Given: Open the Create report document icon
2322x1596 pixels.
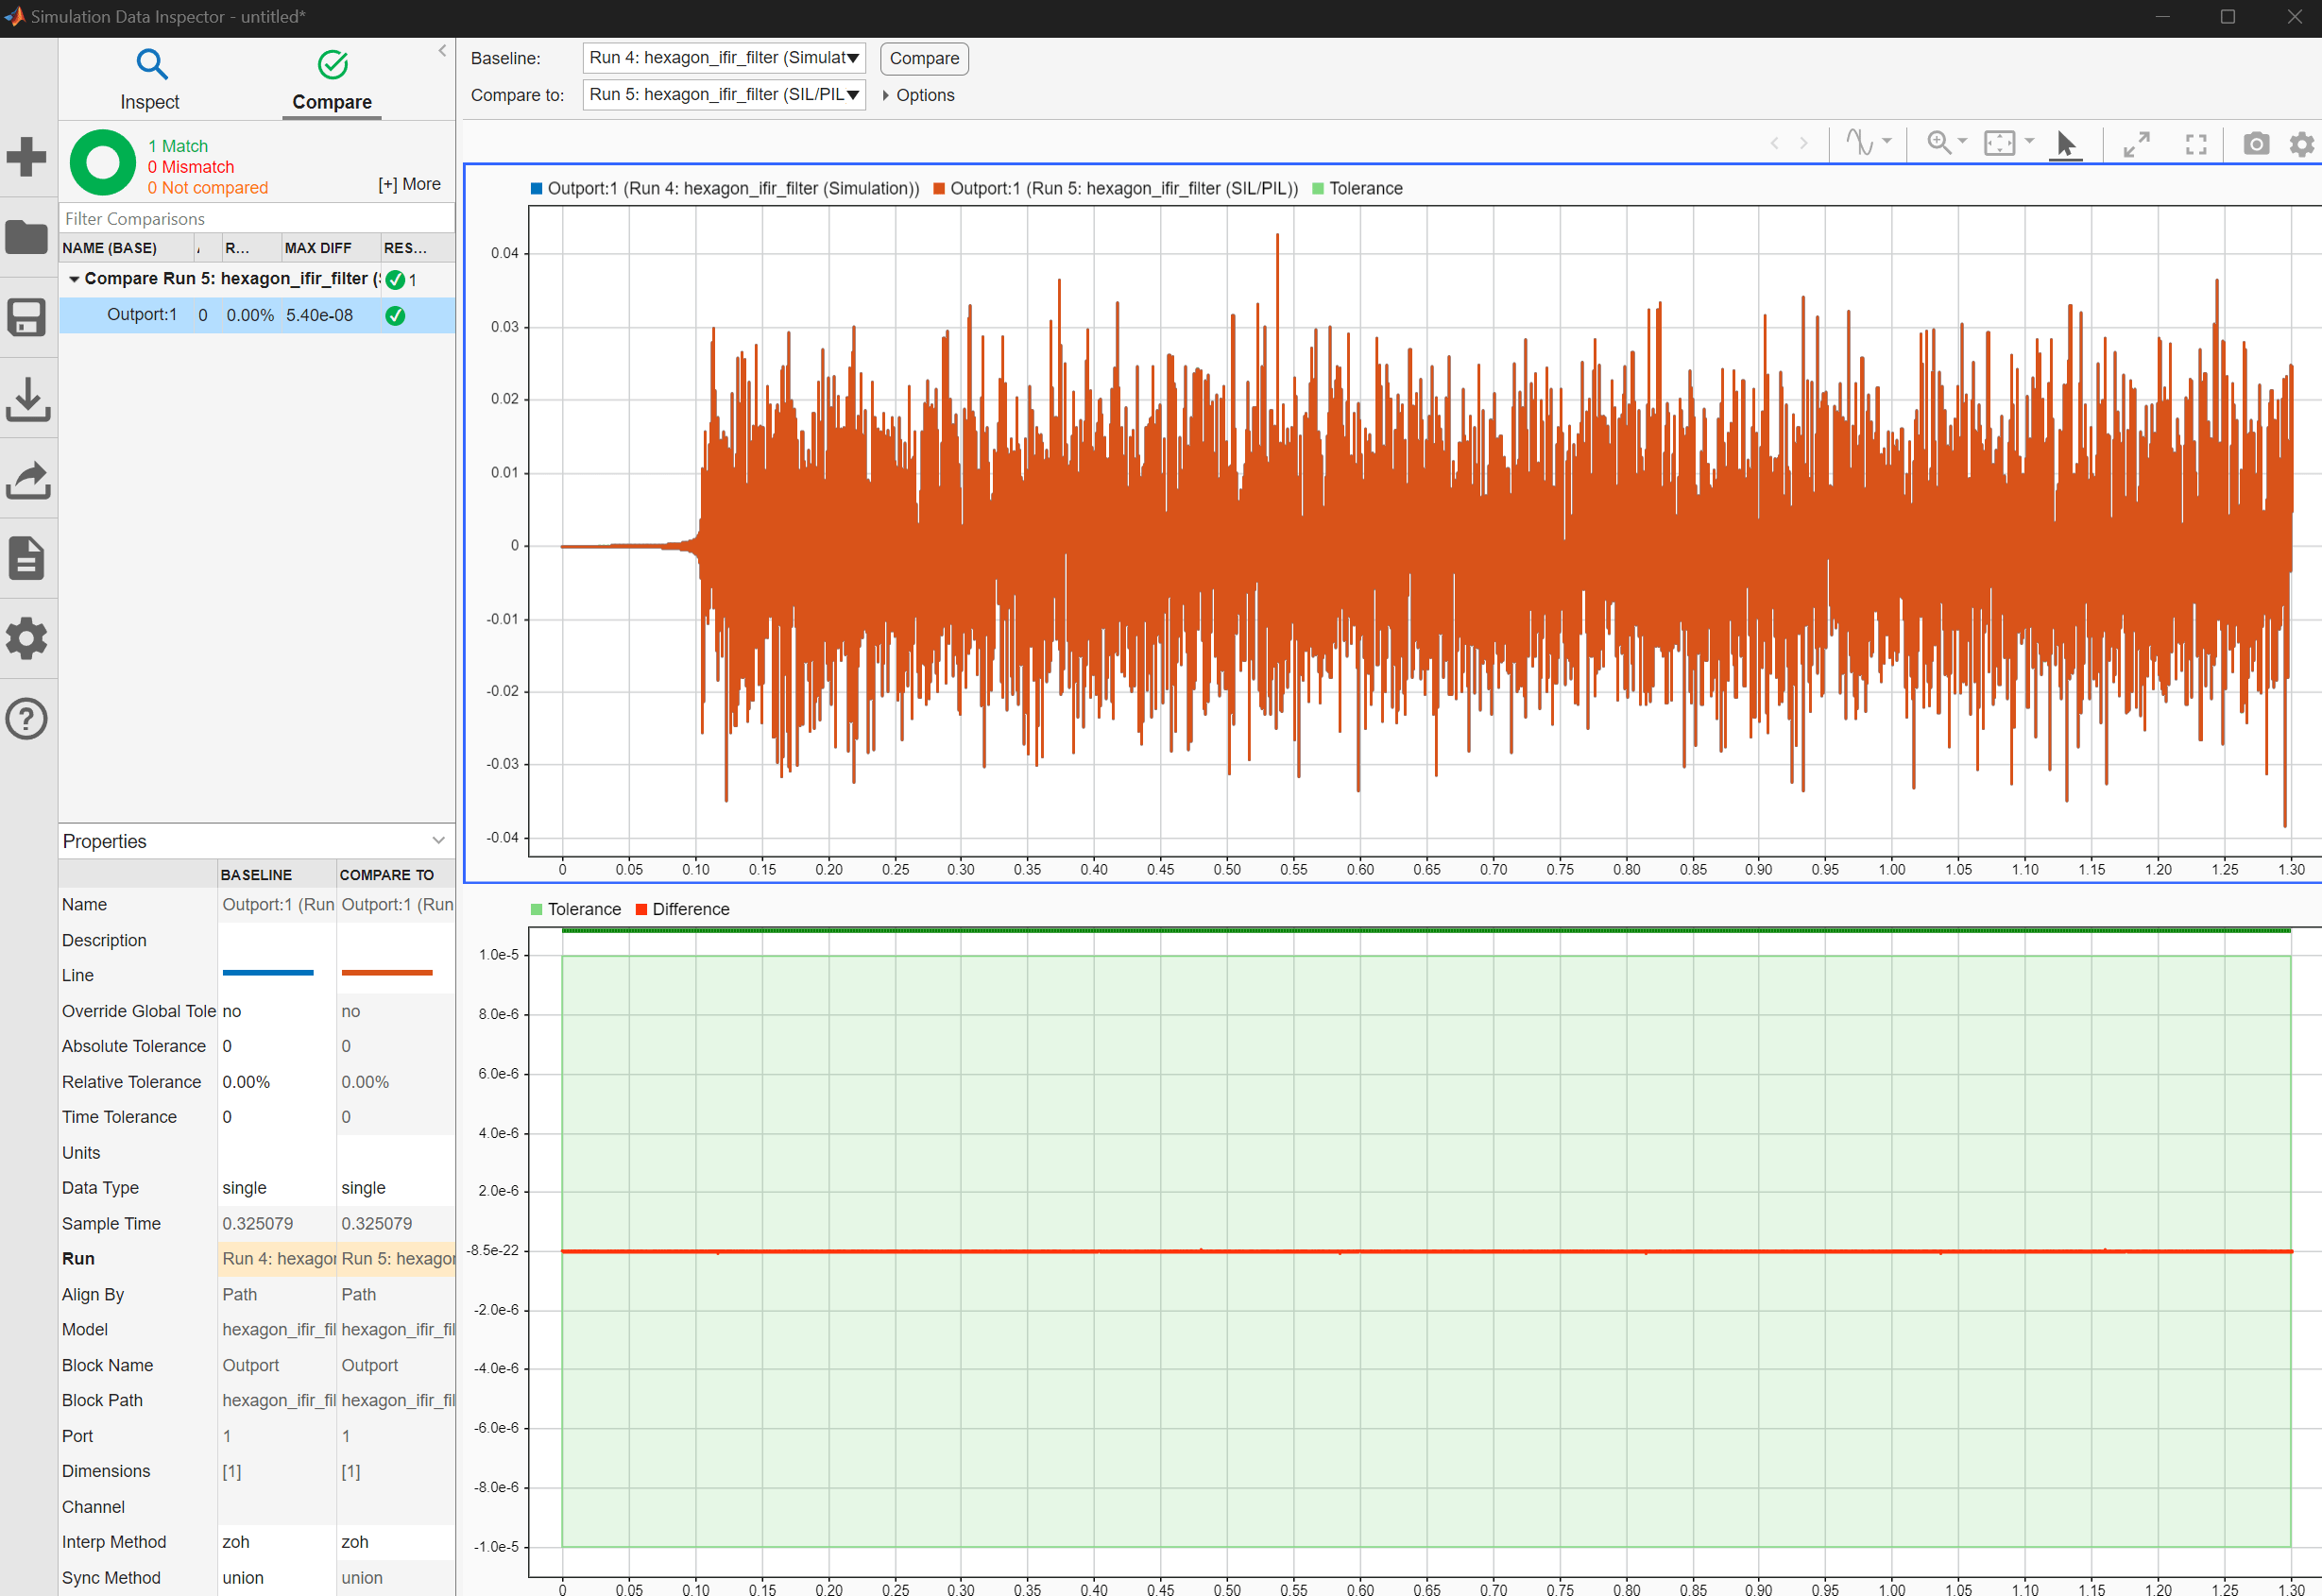Looking at the screenshot, I should 27,558.
